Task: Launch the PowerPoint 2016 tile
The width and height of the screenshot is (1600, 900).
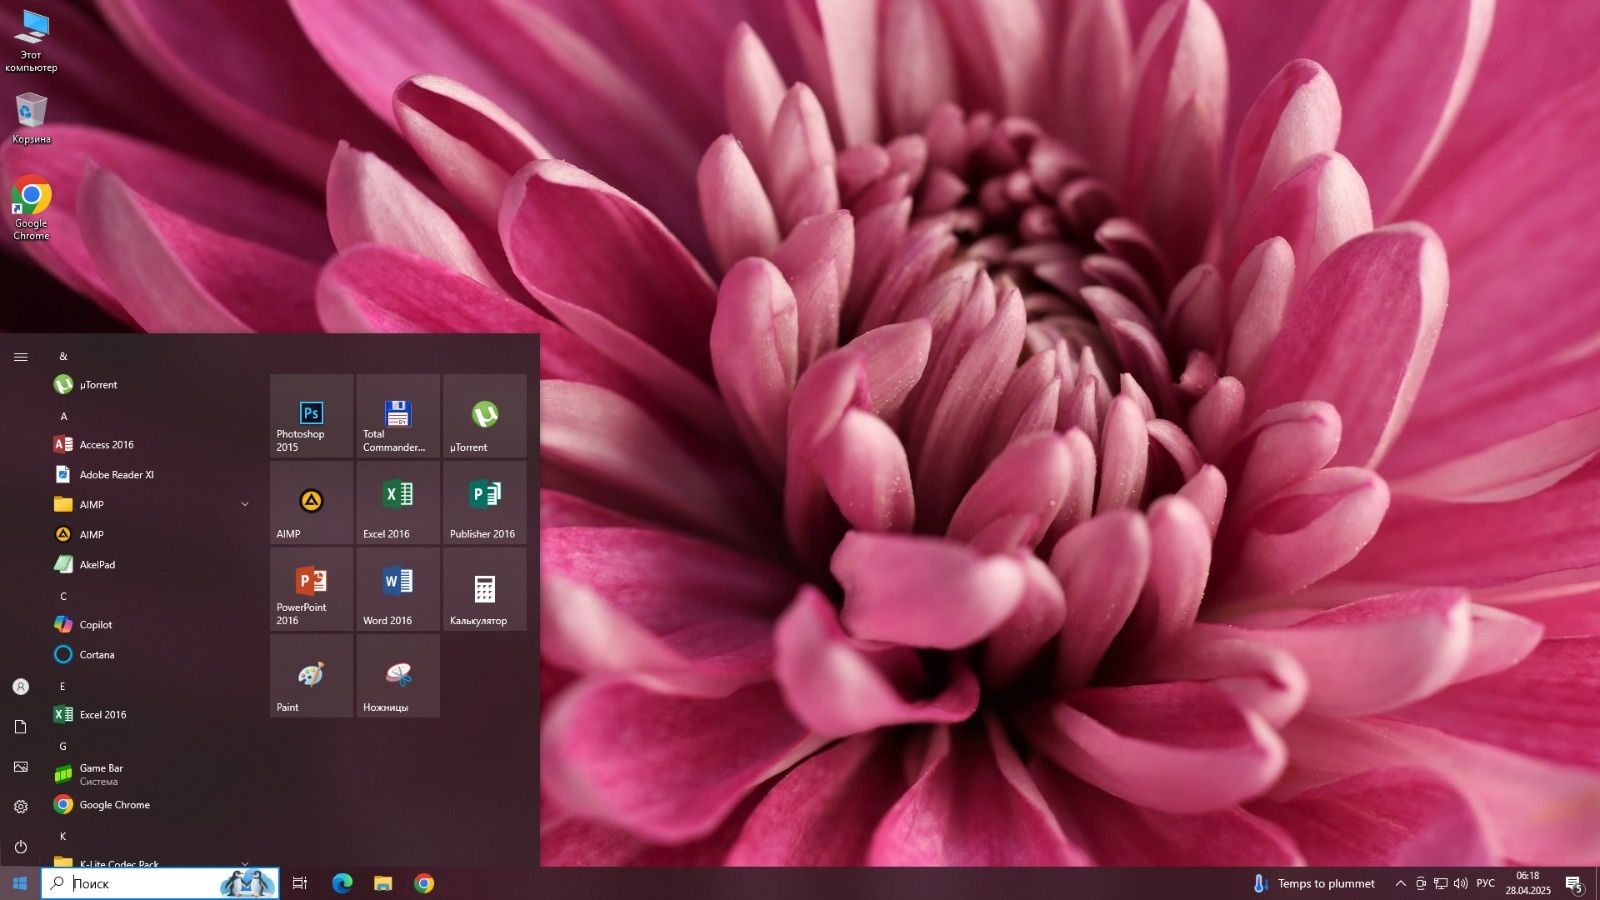Action: coord(311,590)
